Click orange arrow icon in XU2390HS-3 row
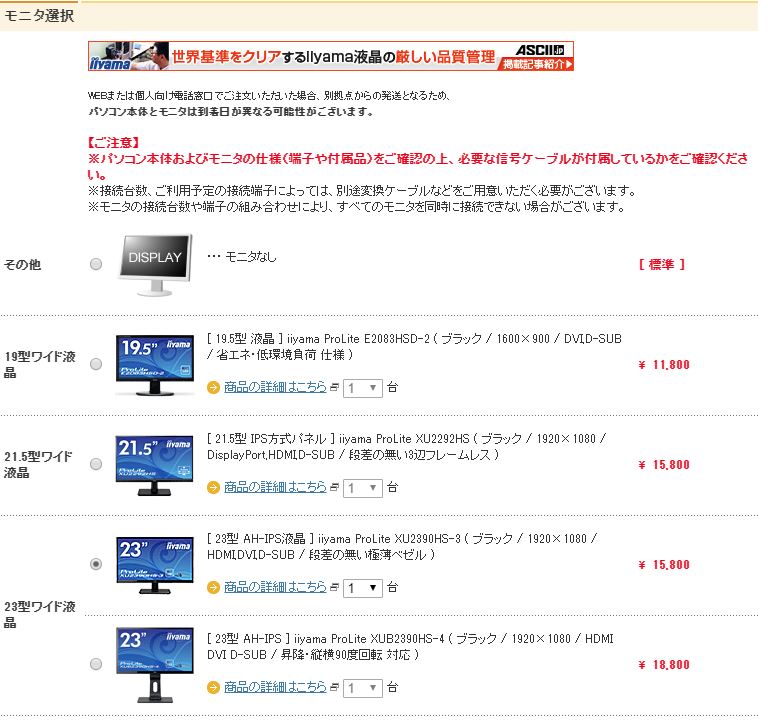Screen dimensions: 775x718 213,588
